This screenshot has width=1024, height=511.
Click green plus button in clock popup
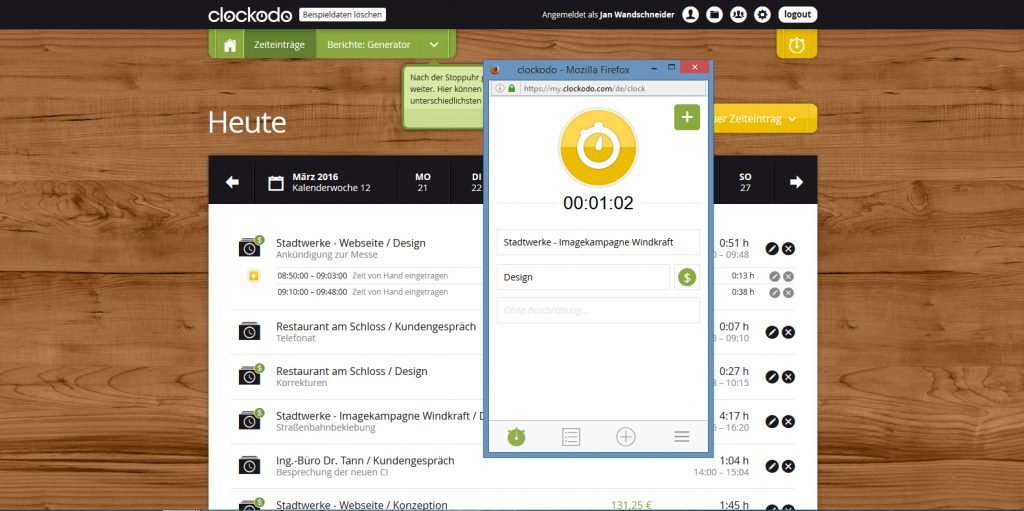[687, 117]
